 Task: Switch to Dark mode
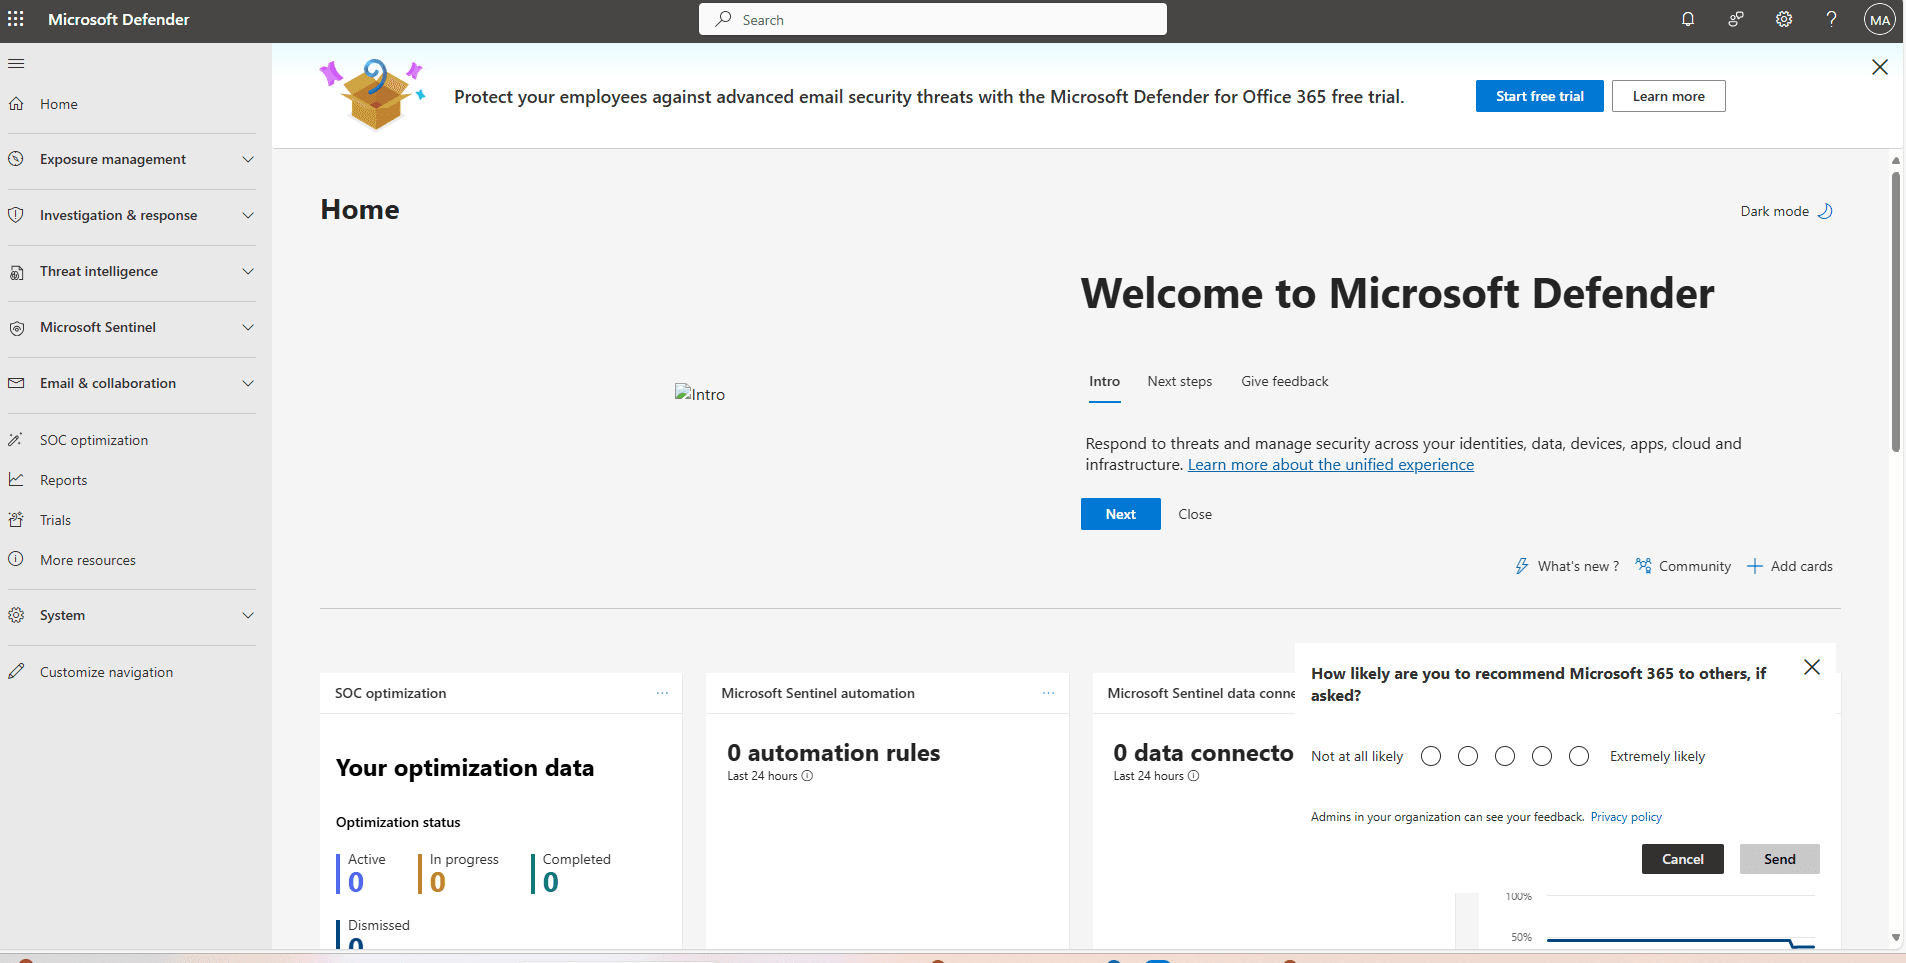[1786, 210]
